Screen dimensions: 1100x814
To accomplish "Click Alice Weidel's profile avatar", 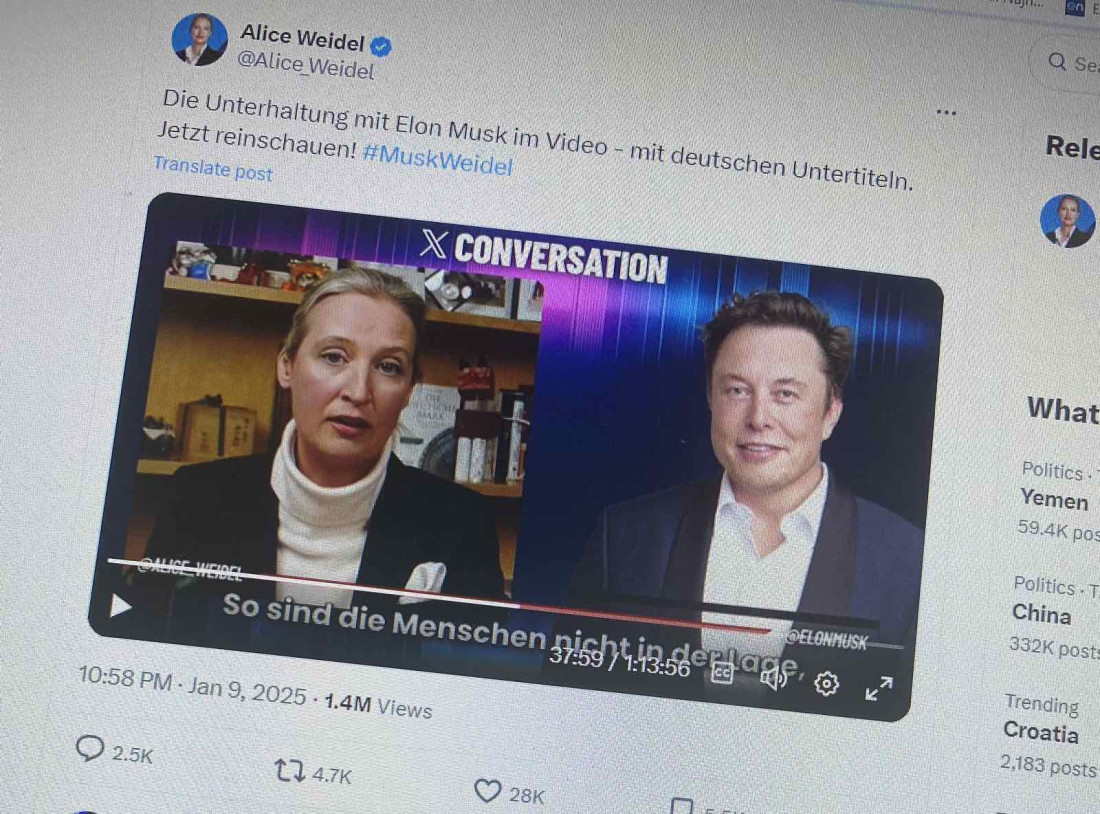I will (x=199, y=39).
